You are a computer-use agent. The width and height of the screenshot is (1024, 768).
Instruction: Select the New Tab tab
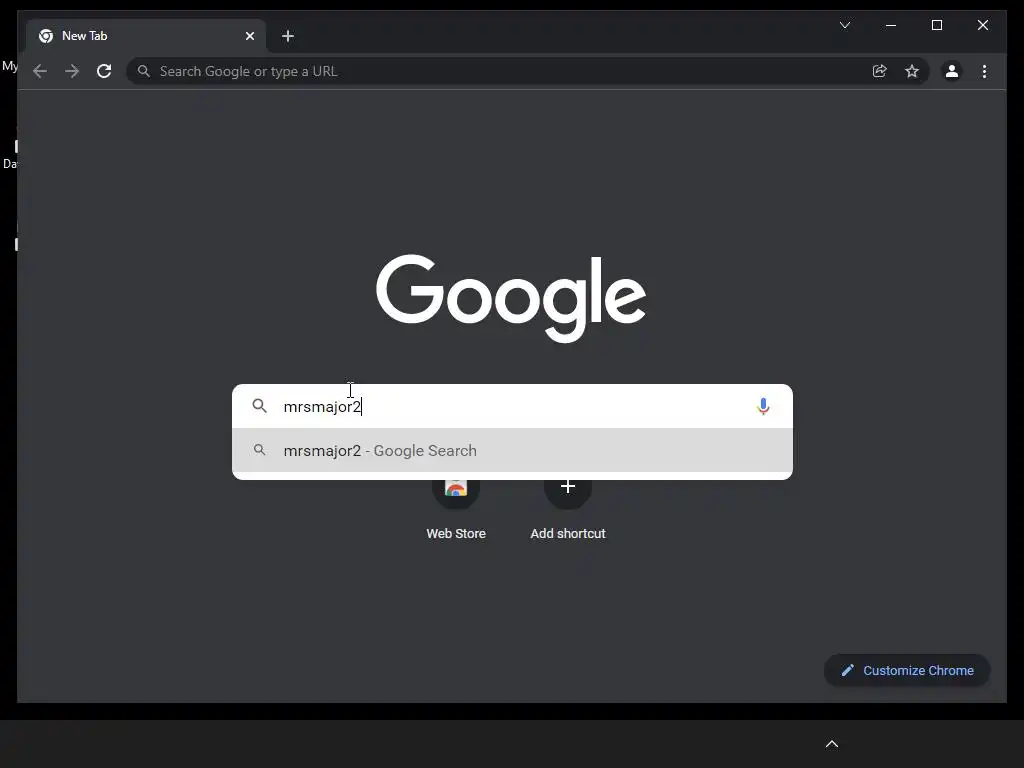[x=146, y=36]
